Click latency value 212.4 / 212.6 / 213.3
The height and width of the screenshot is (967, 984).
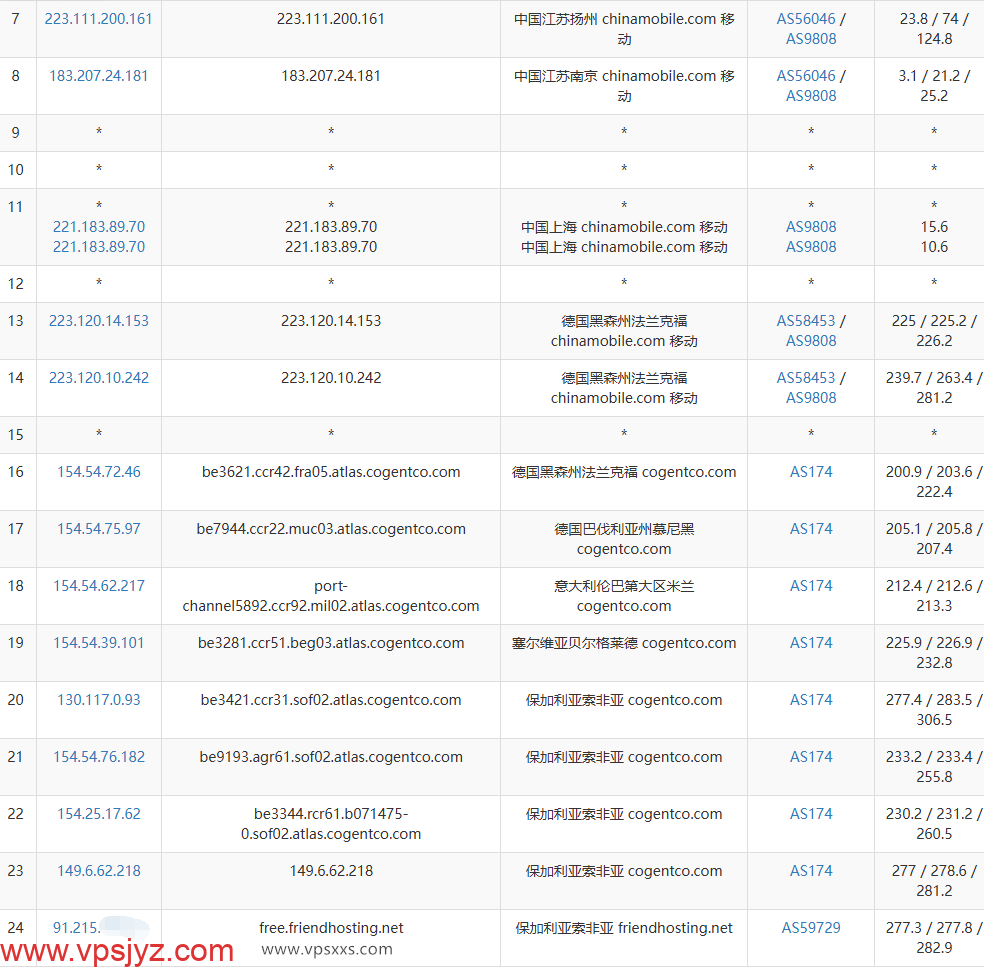934,596
